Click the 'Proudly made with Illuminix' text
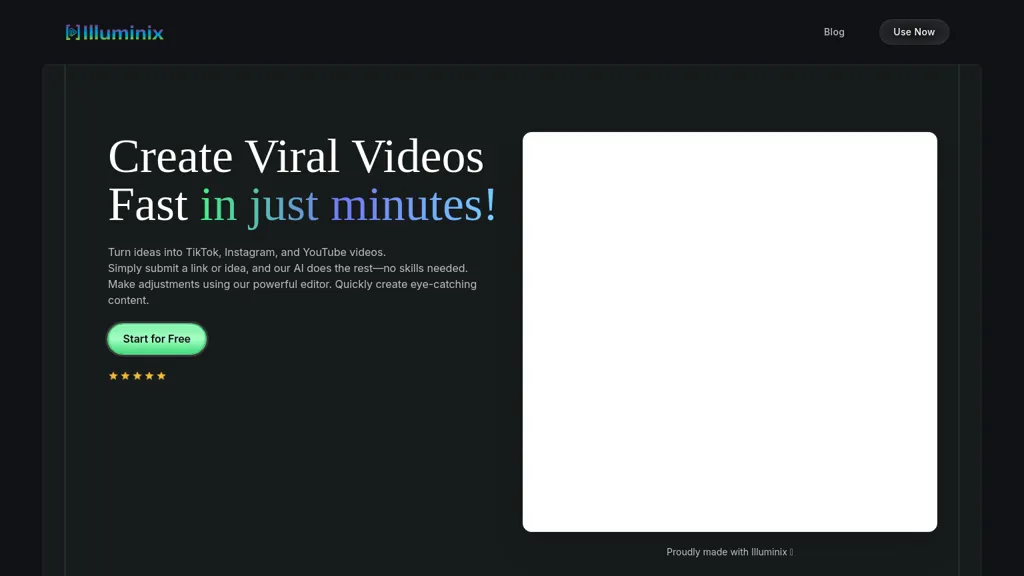 pyautogui.click(x=729, y=552)
